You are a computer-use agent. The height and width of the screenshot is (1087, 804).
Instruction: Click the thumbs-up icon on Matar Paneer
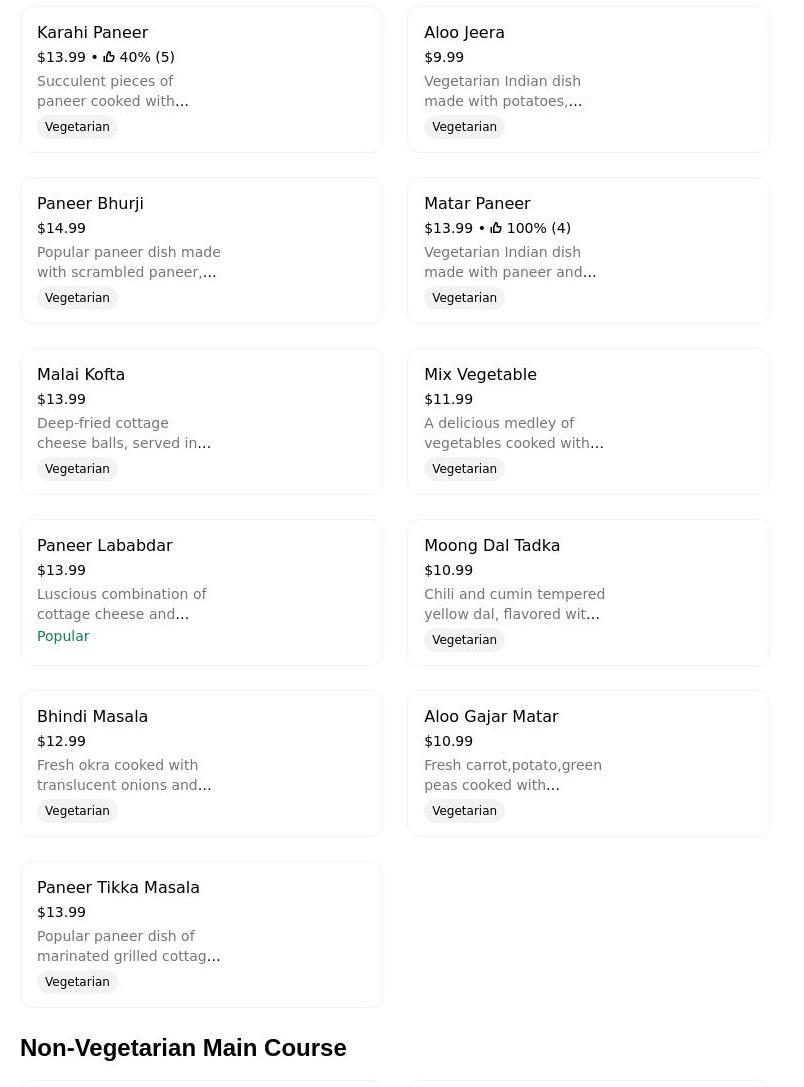pyautogui.click(x=496, y=228)
